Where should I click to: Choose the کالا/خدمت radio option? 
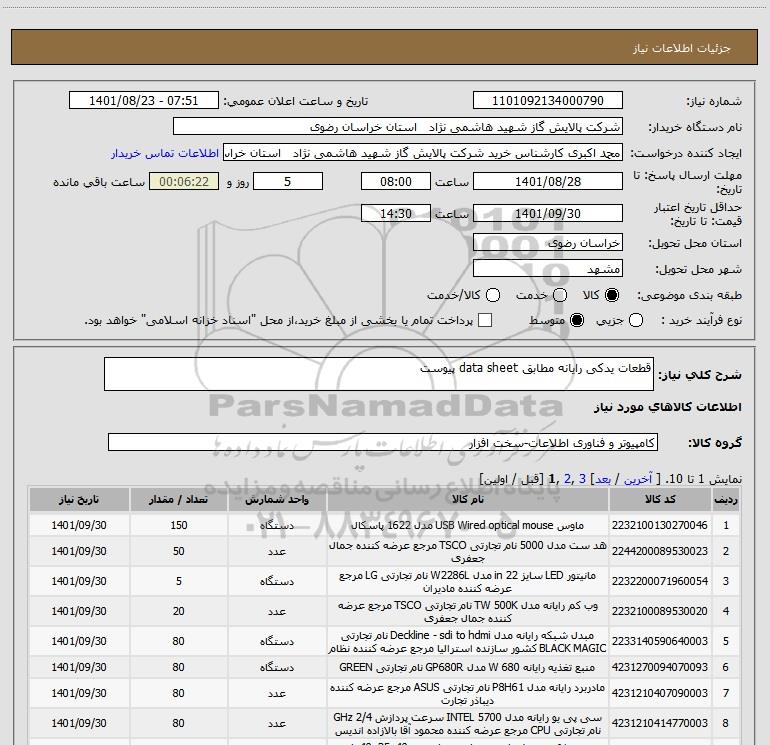click(495, 295)
